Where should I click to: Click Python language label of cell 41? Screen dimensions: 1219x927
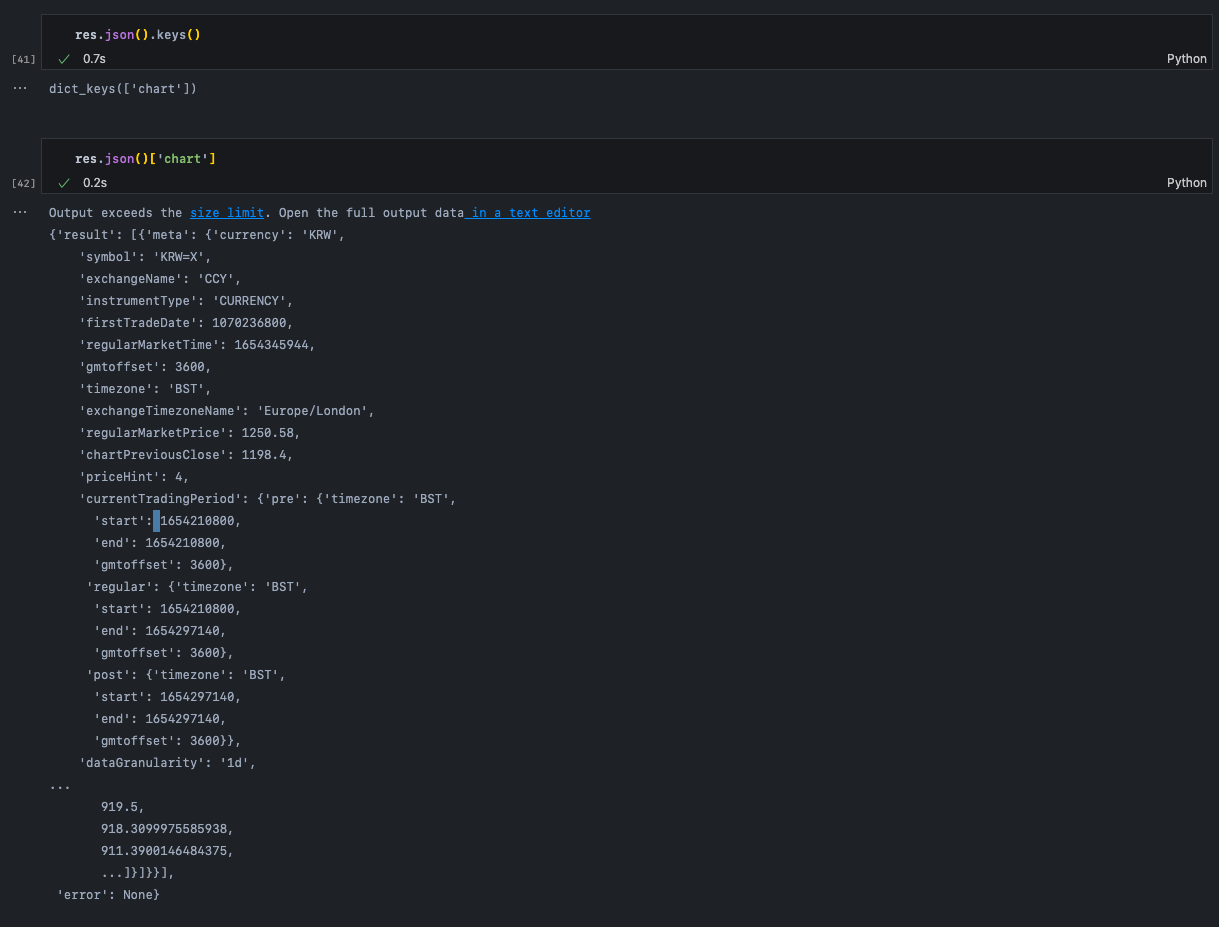point(1187,59)
